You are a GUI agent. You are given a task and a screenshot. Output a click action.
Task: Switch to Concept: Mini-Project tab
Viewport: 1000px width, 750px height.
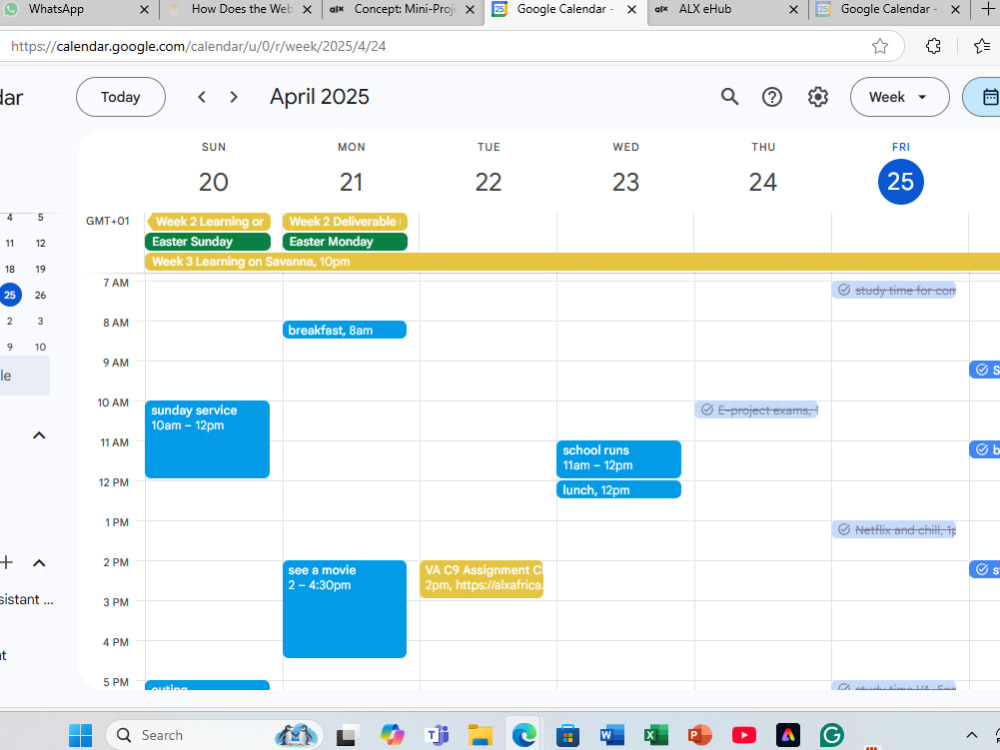point(402,9)
